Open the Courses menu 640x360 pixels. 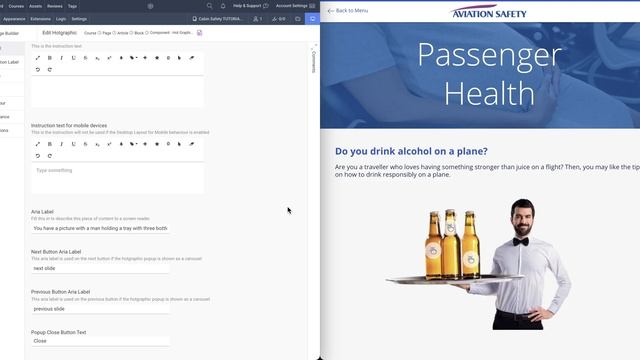[16, 6]
